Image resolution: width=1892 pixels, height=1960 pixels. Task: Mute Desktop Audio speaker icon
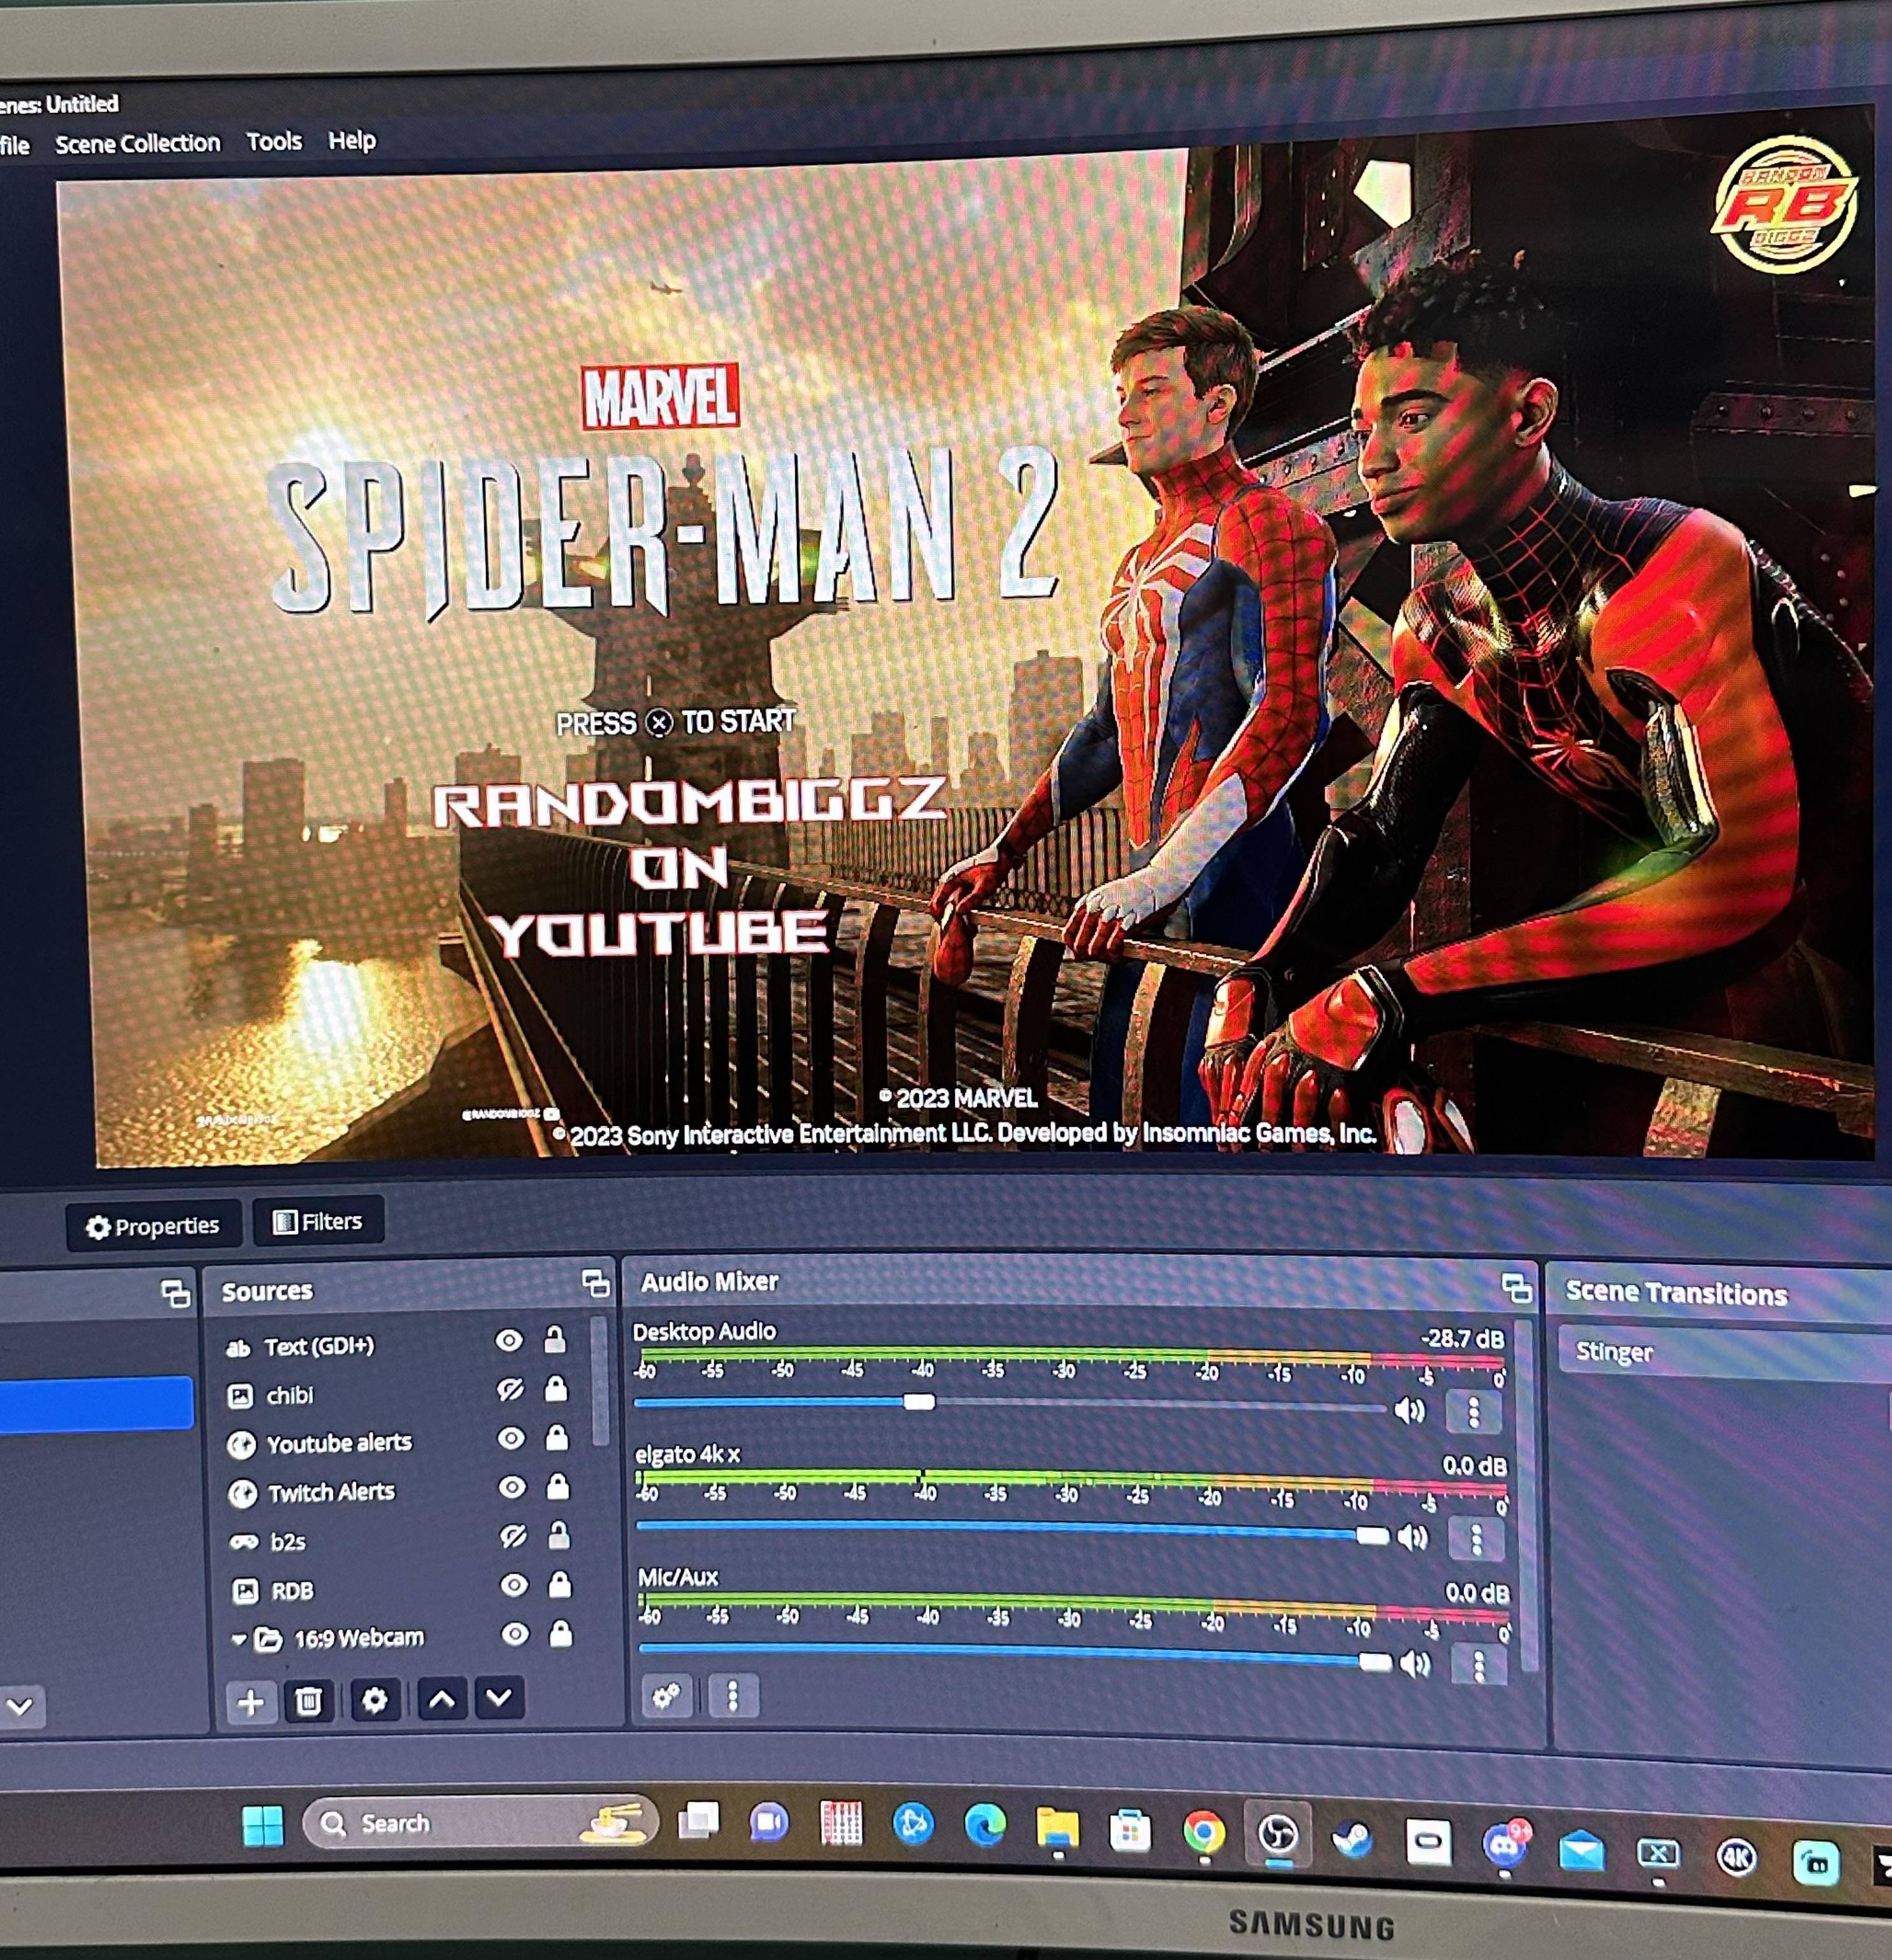[1409, 1410]
